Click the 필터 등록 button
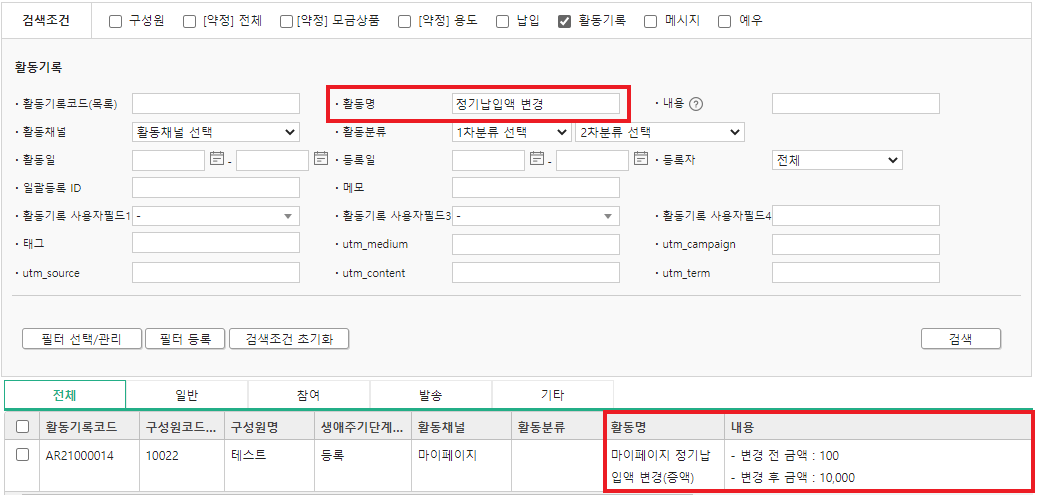Viewport: 1040px width, 500px height. [186, 339]
